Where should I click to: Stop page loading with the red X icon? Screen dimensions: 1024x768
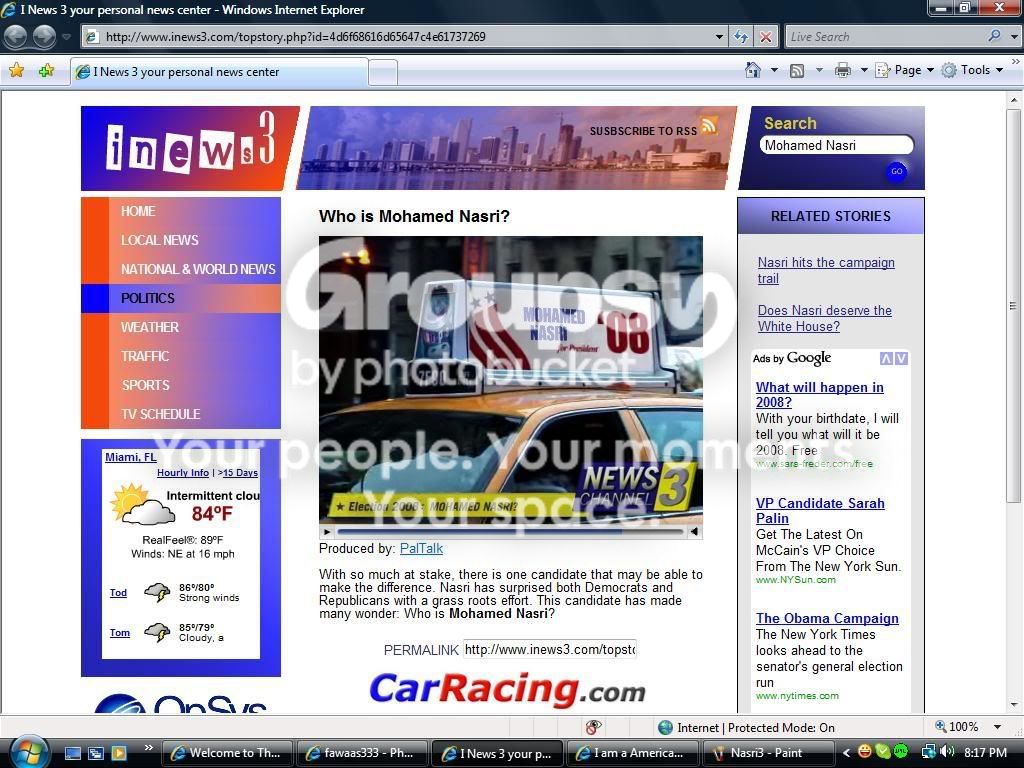(x=765, y=37)
